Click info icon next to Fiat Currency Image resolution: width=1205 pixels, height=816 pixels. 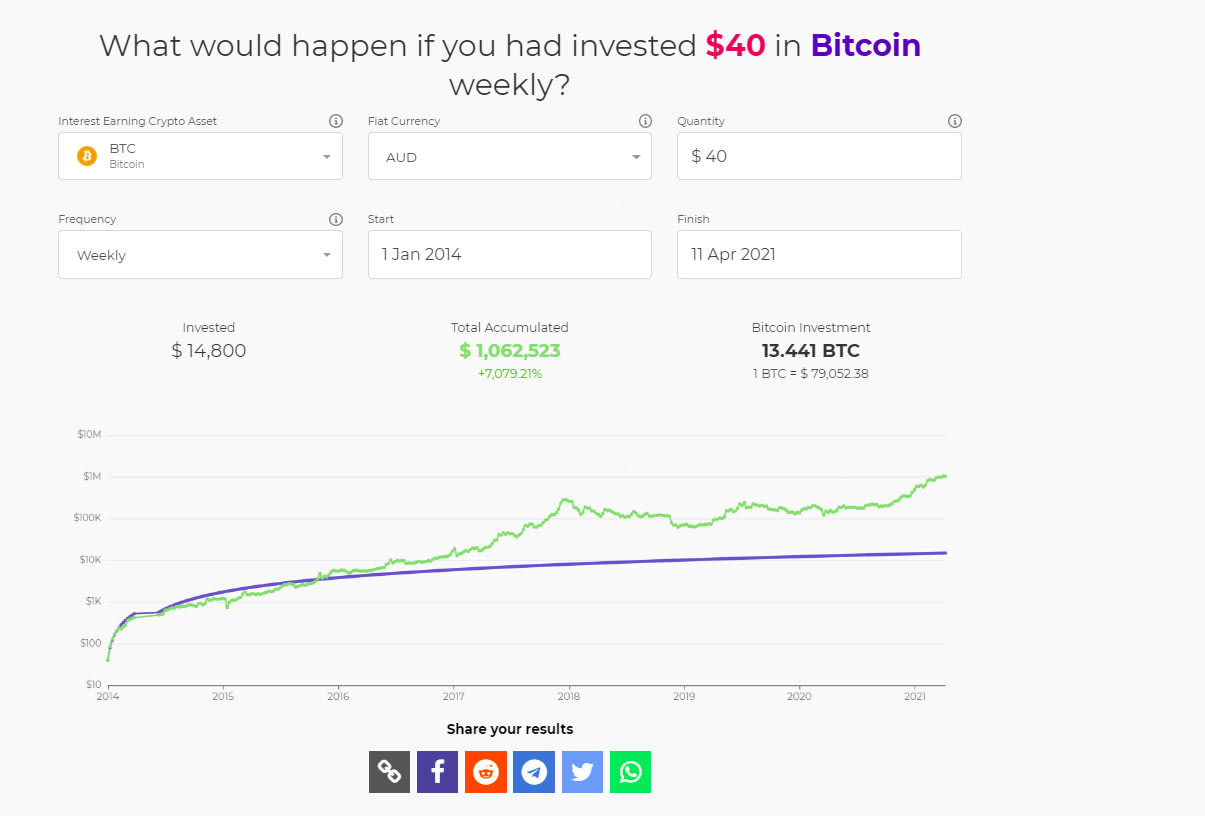[645, 121]
